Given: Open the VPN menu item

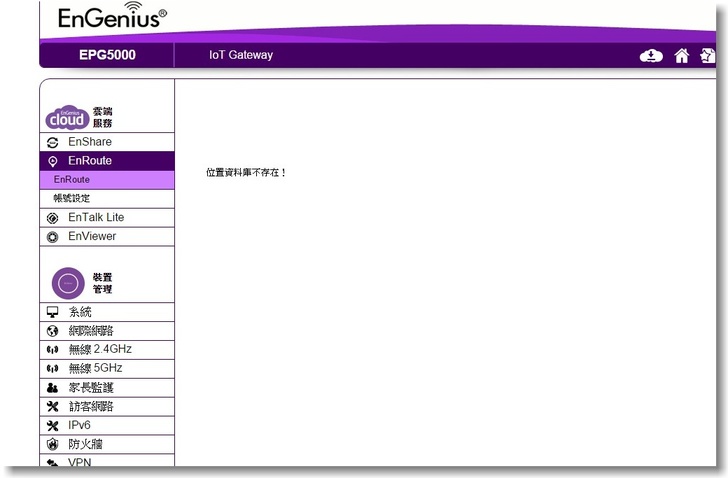Looking at the screenshot, I should click(x=107, y=461).
